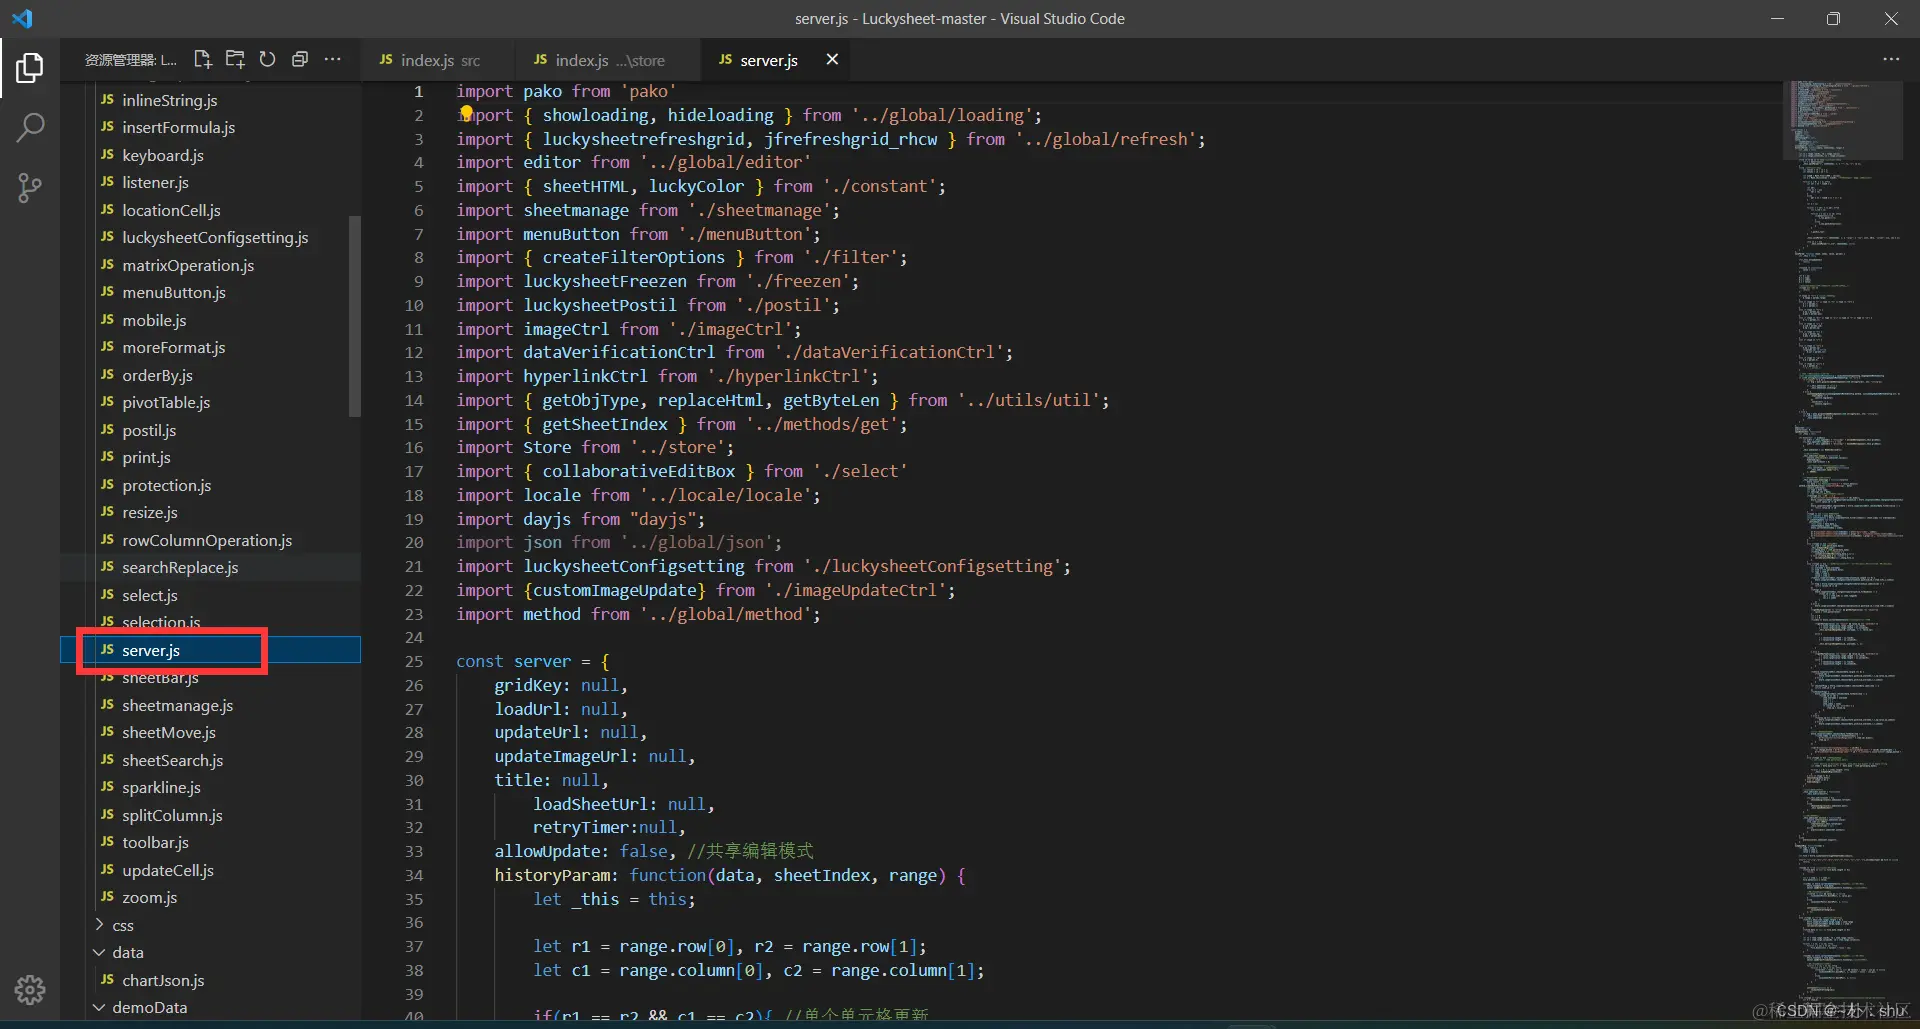Open print.js file
Viewport: 1920px width, 1029px height.
146,457
